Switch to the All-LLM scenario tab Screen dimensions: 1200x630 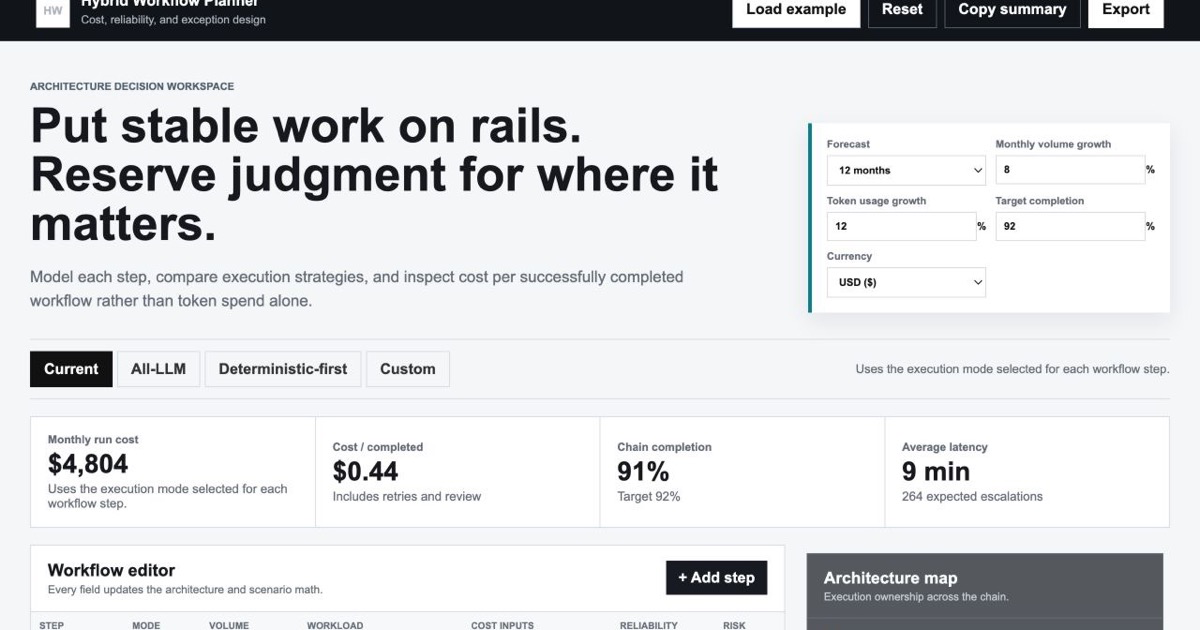(x=158, y=369)
